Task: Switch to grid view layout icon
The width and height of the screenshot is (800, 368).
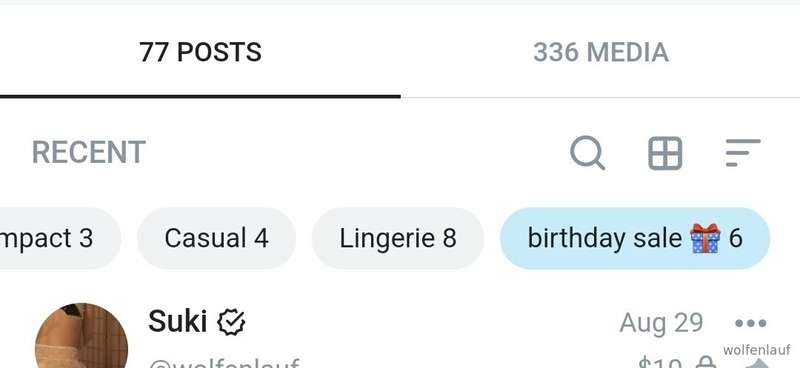Action: pyautogui.click(x=665, y=153)
